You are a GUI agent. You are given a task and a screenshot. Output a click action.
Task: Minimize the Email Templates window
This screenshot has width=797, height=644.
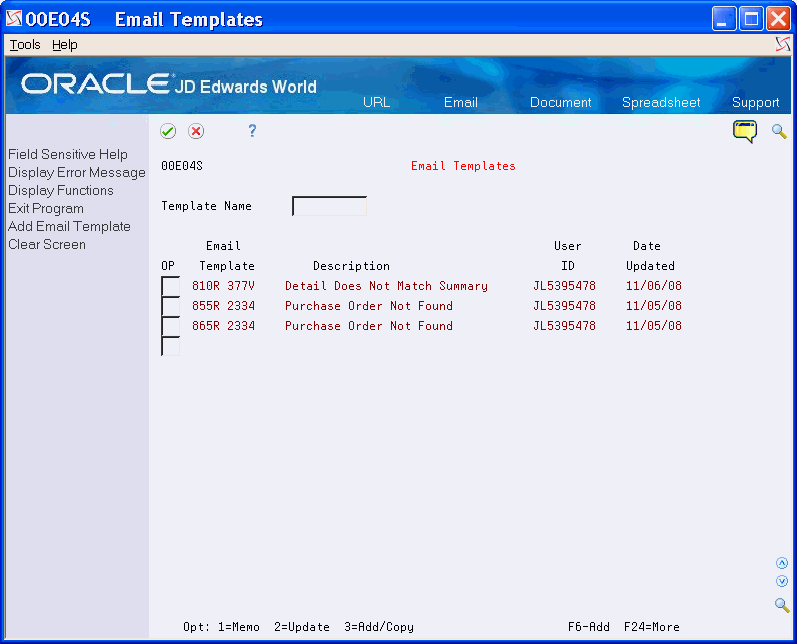[x=724, y=19]
